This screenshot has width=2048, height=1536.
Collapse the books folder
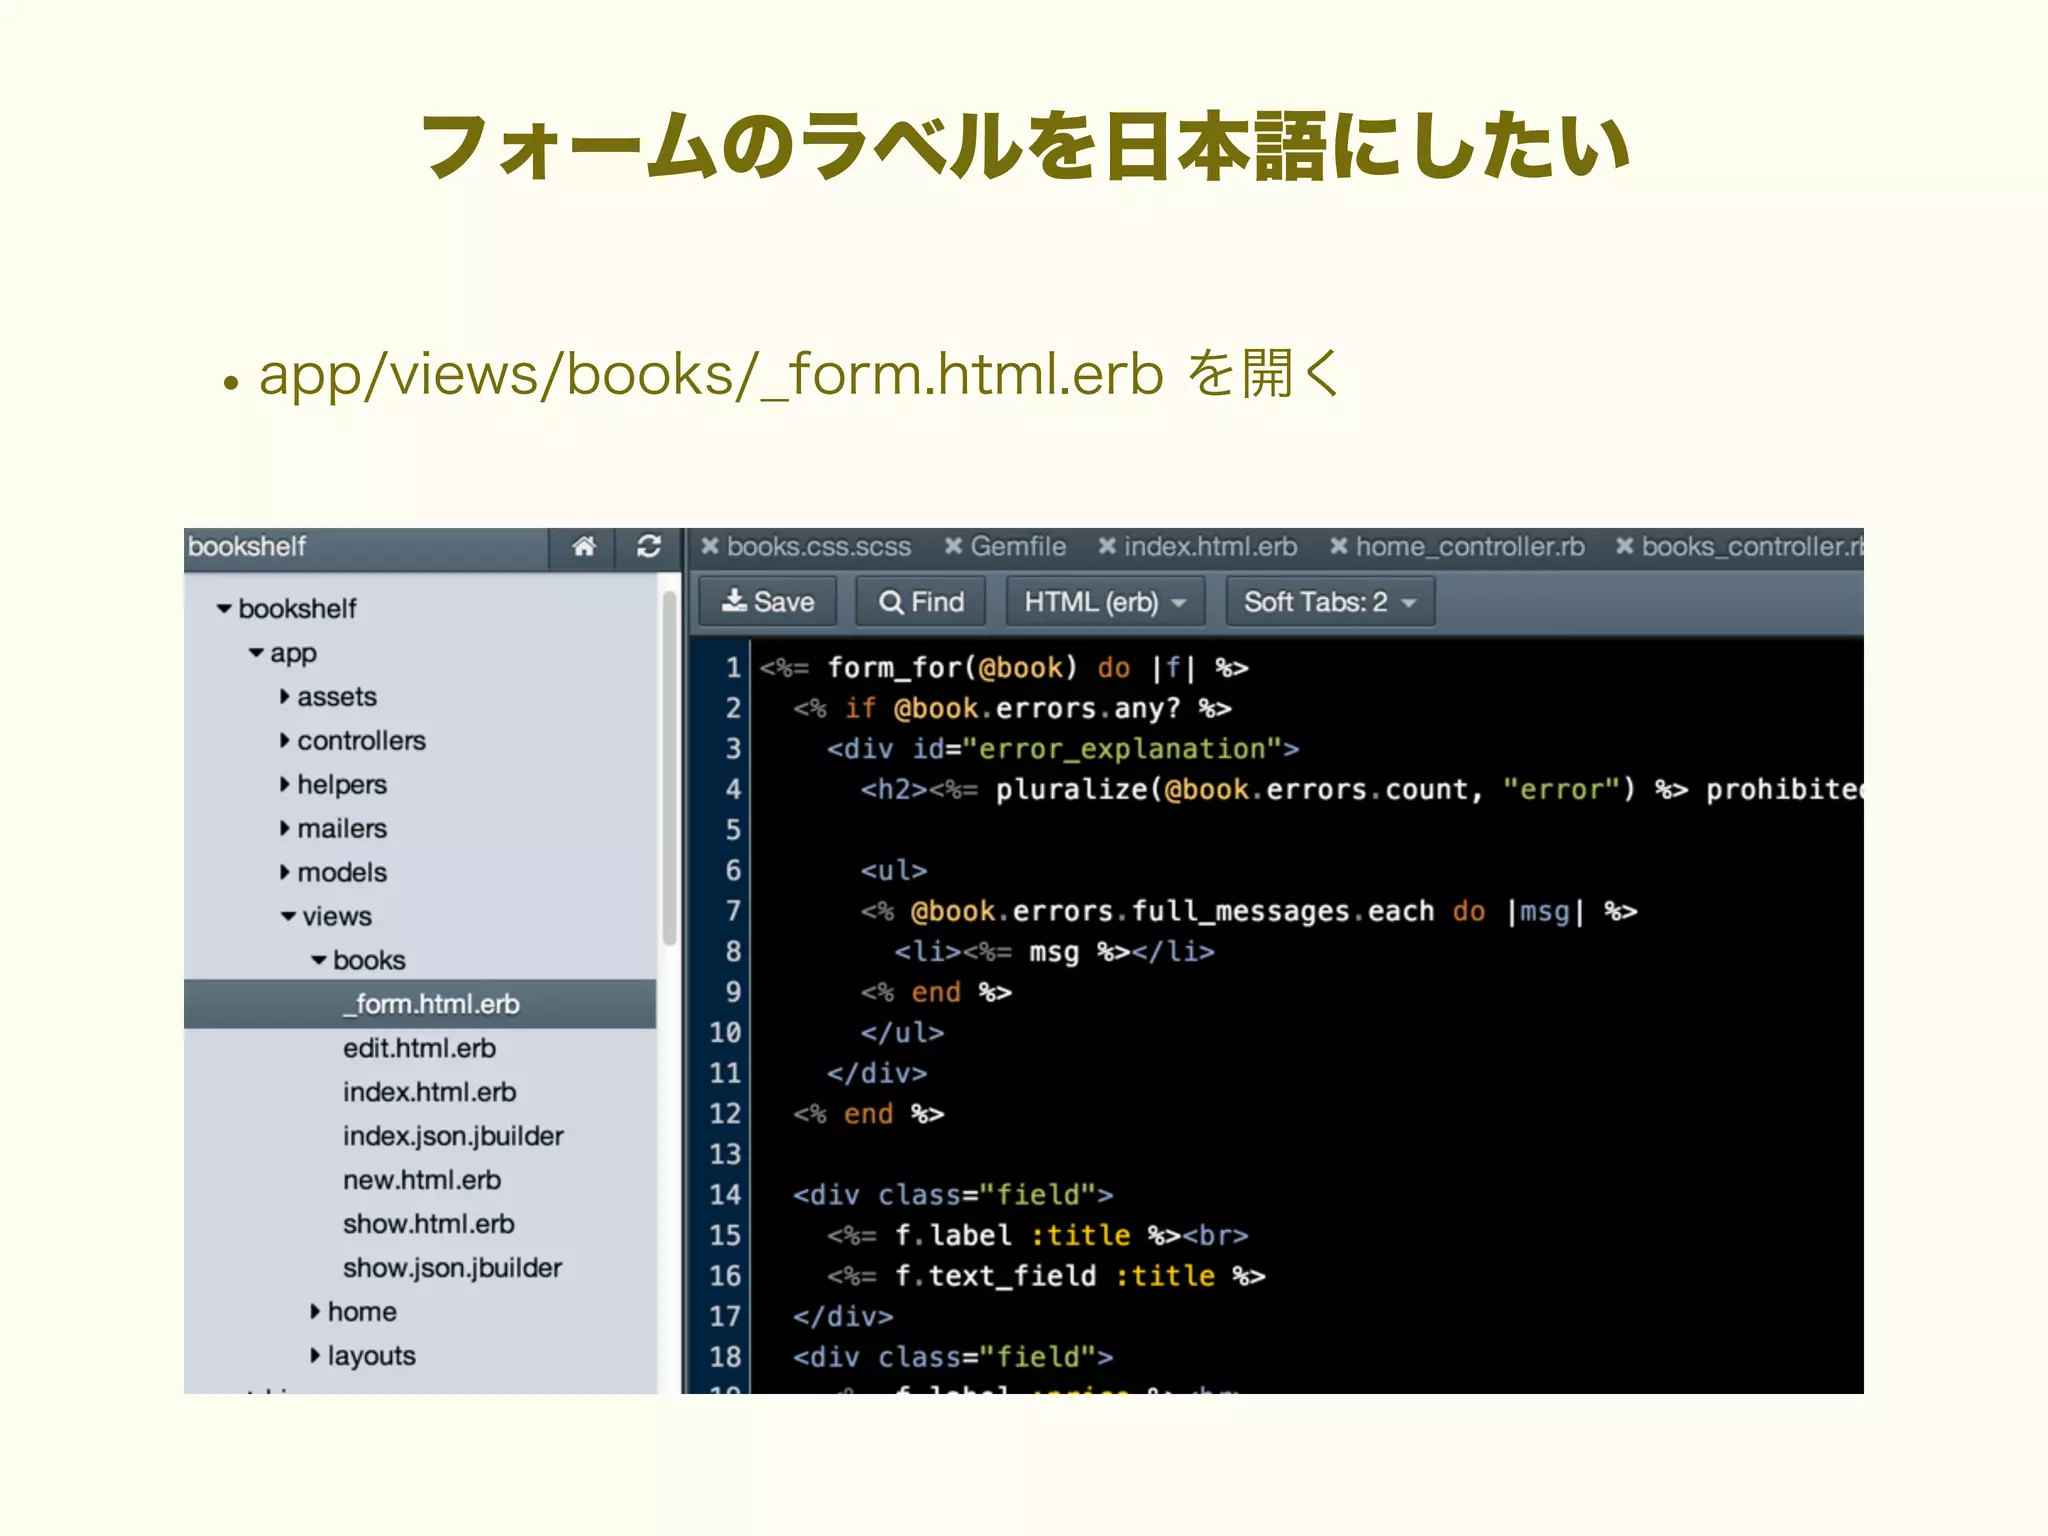319,961
